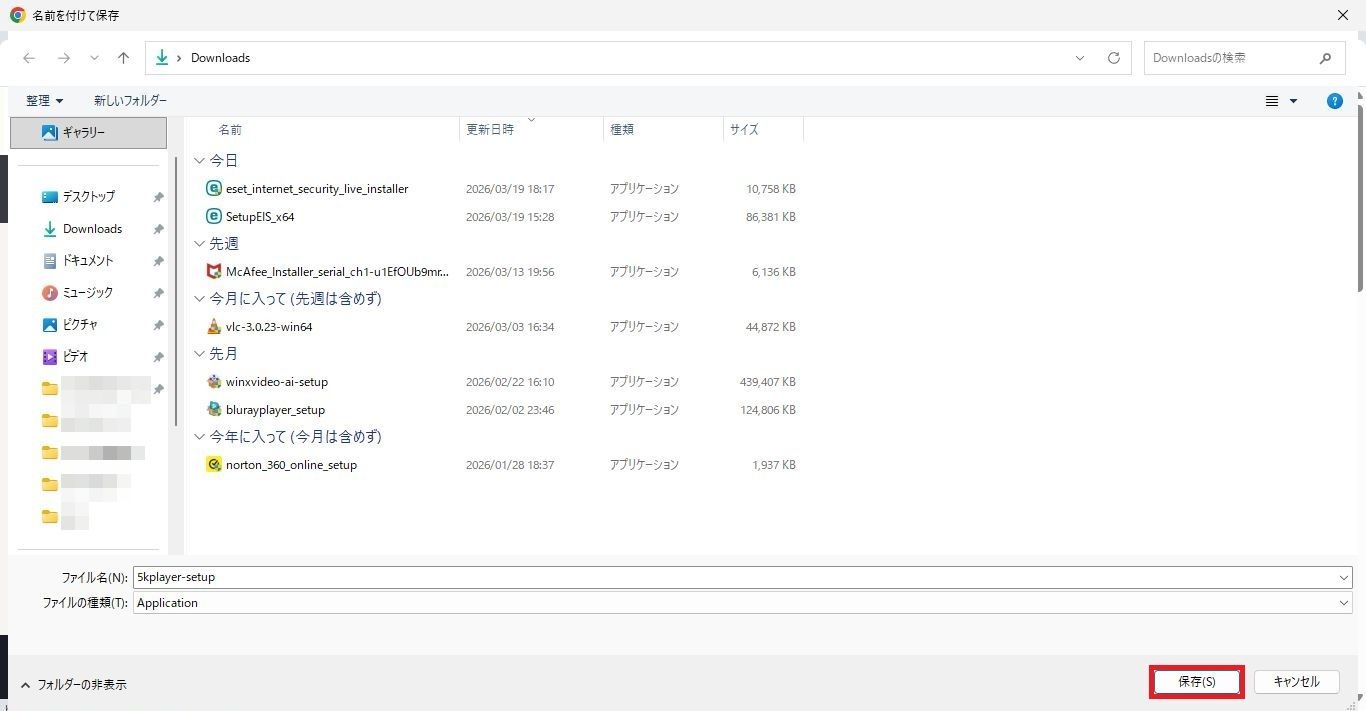Open the view layout options dropdown
This screenshot has width=1366, height=711.
click(x=1281, y=101)
